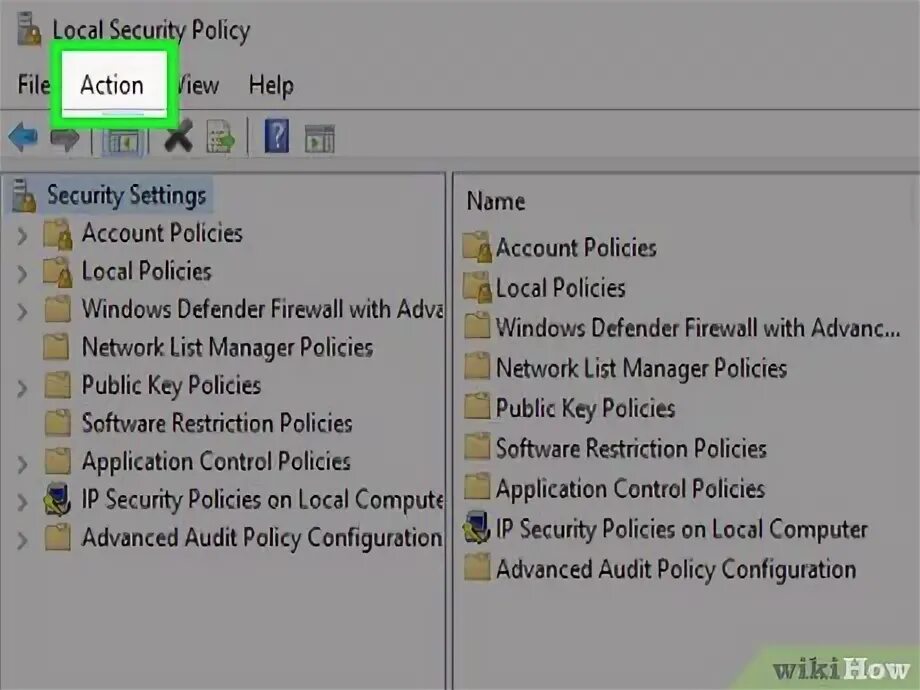920x690 pixels.
Task: Click Windows Defender Firewall icon in Name list
Action: click(477, 326)
